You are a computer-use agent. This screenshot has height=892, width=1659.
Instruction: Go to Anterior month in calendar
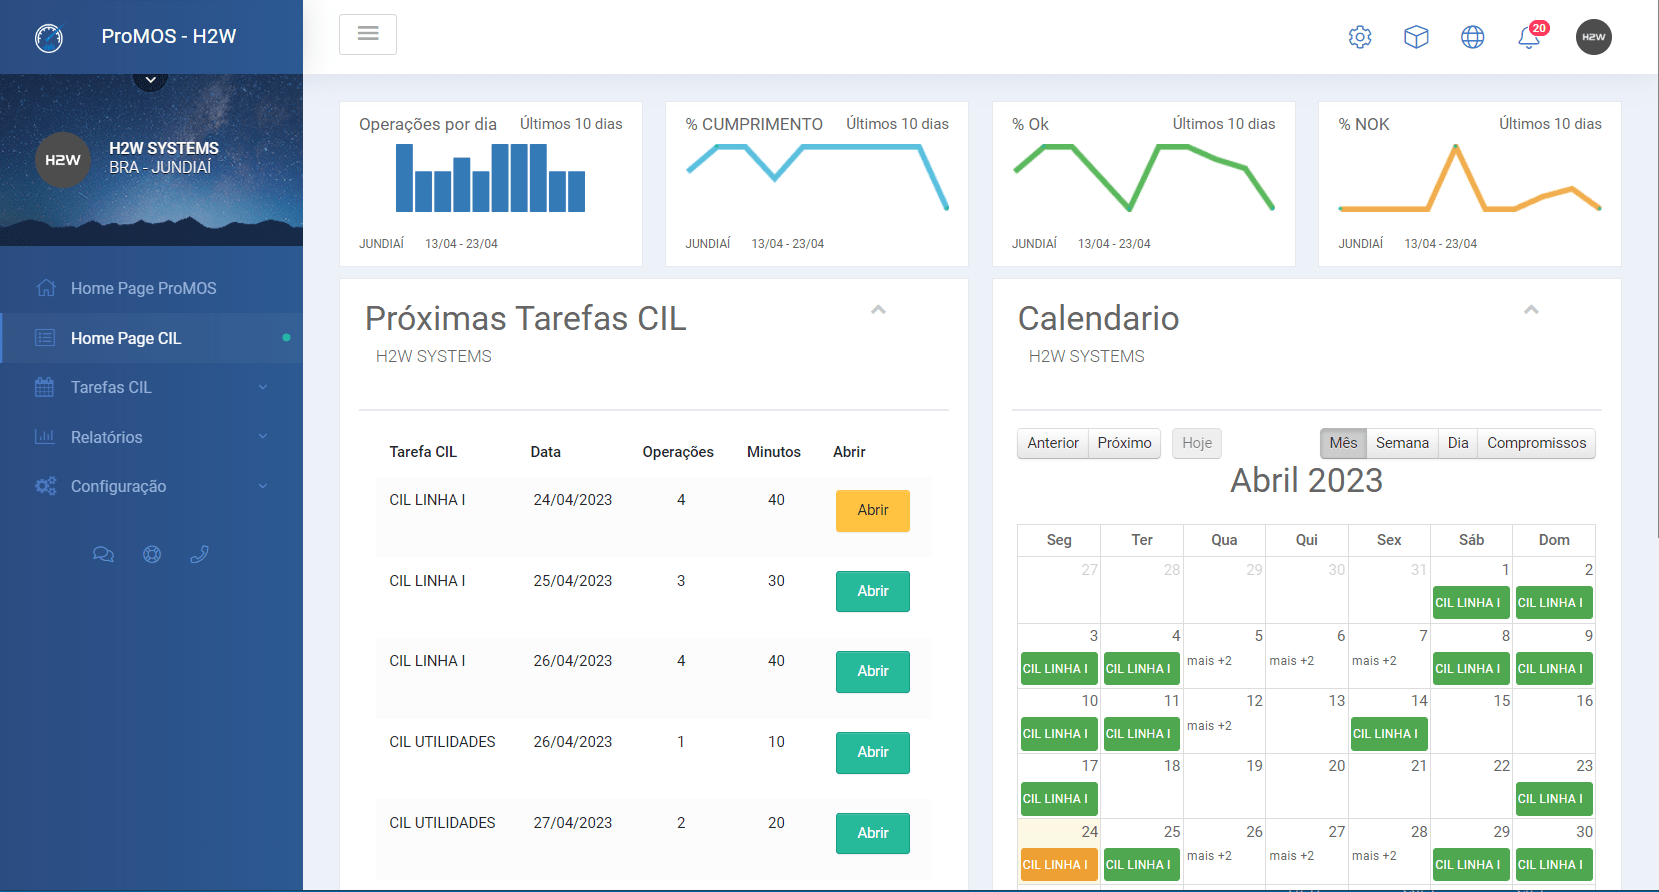click(x=1053, y=443)
